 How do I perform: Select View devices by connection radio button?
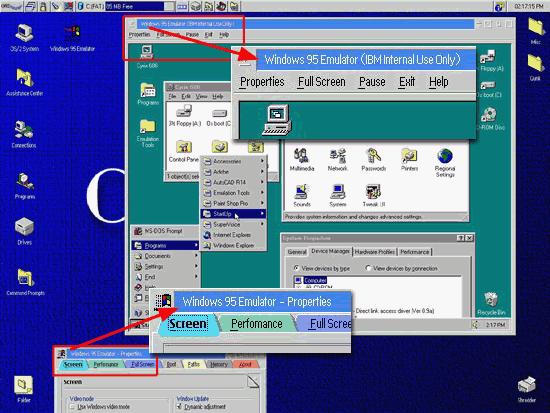pos(368,268)
